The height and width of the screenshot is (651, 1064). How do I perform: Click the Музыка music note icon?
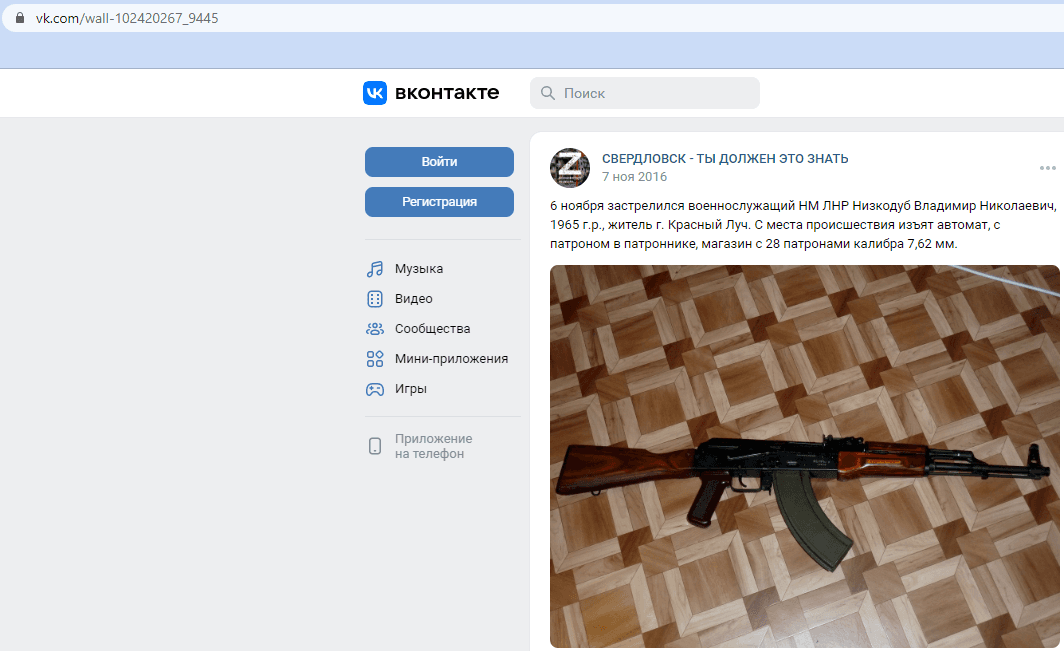point(375,269)
